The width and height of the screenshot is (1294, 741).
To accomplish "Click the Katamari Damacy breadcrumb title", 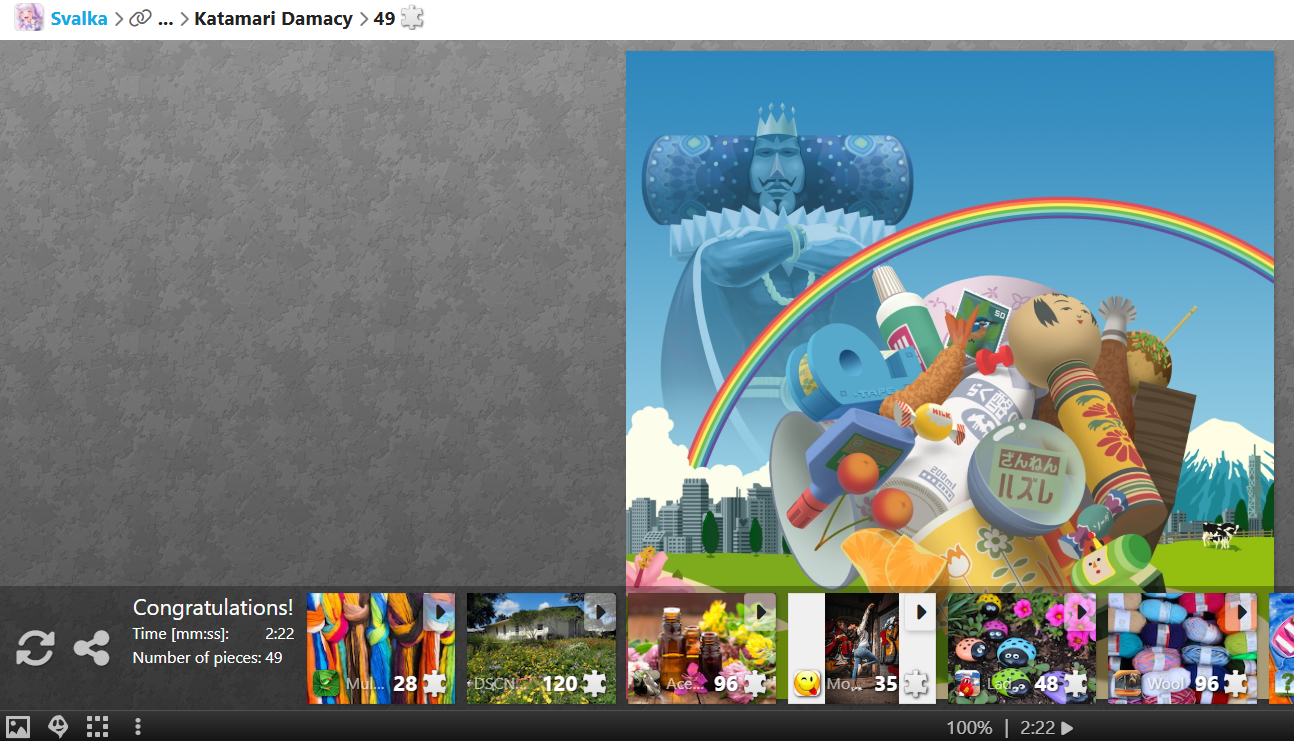I will point(273,18).
